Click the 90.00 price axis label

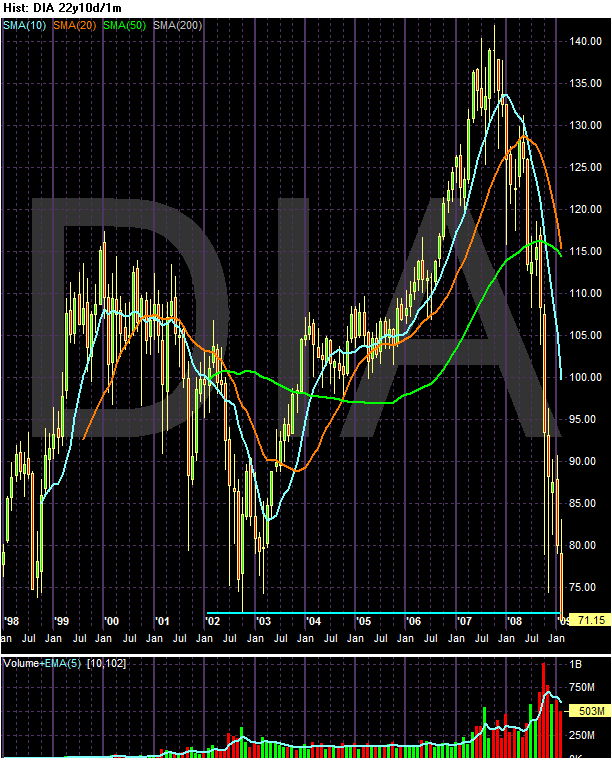point(582,461)
